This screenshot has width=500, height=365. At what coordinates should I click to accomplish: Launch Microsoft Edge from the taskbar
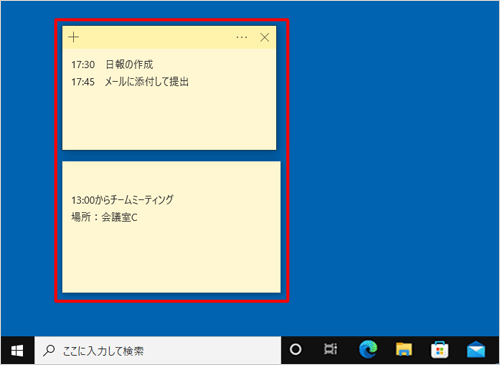[368, 349]
